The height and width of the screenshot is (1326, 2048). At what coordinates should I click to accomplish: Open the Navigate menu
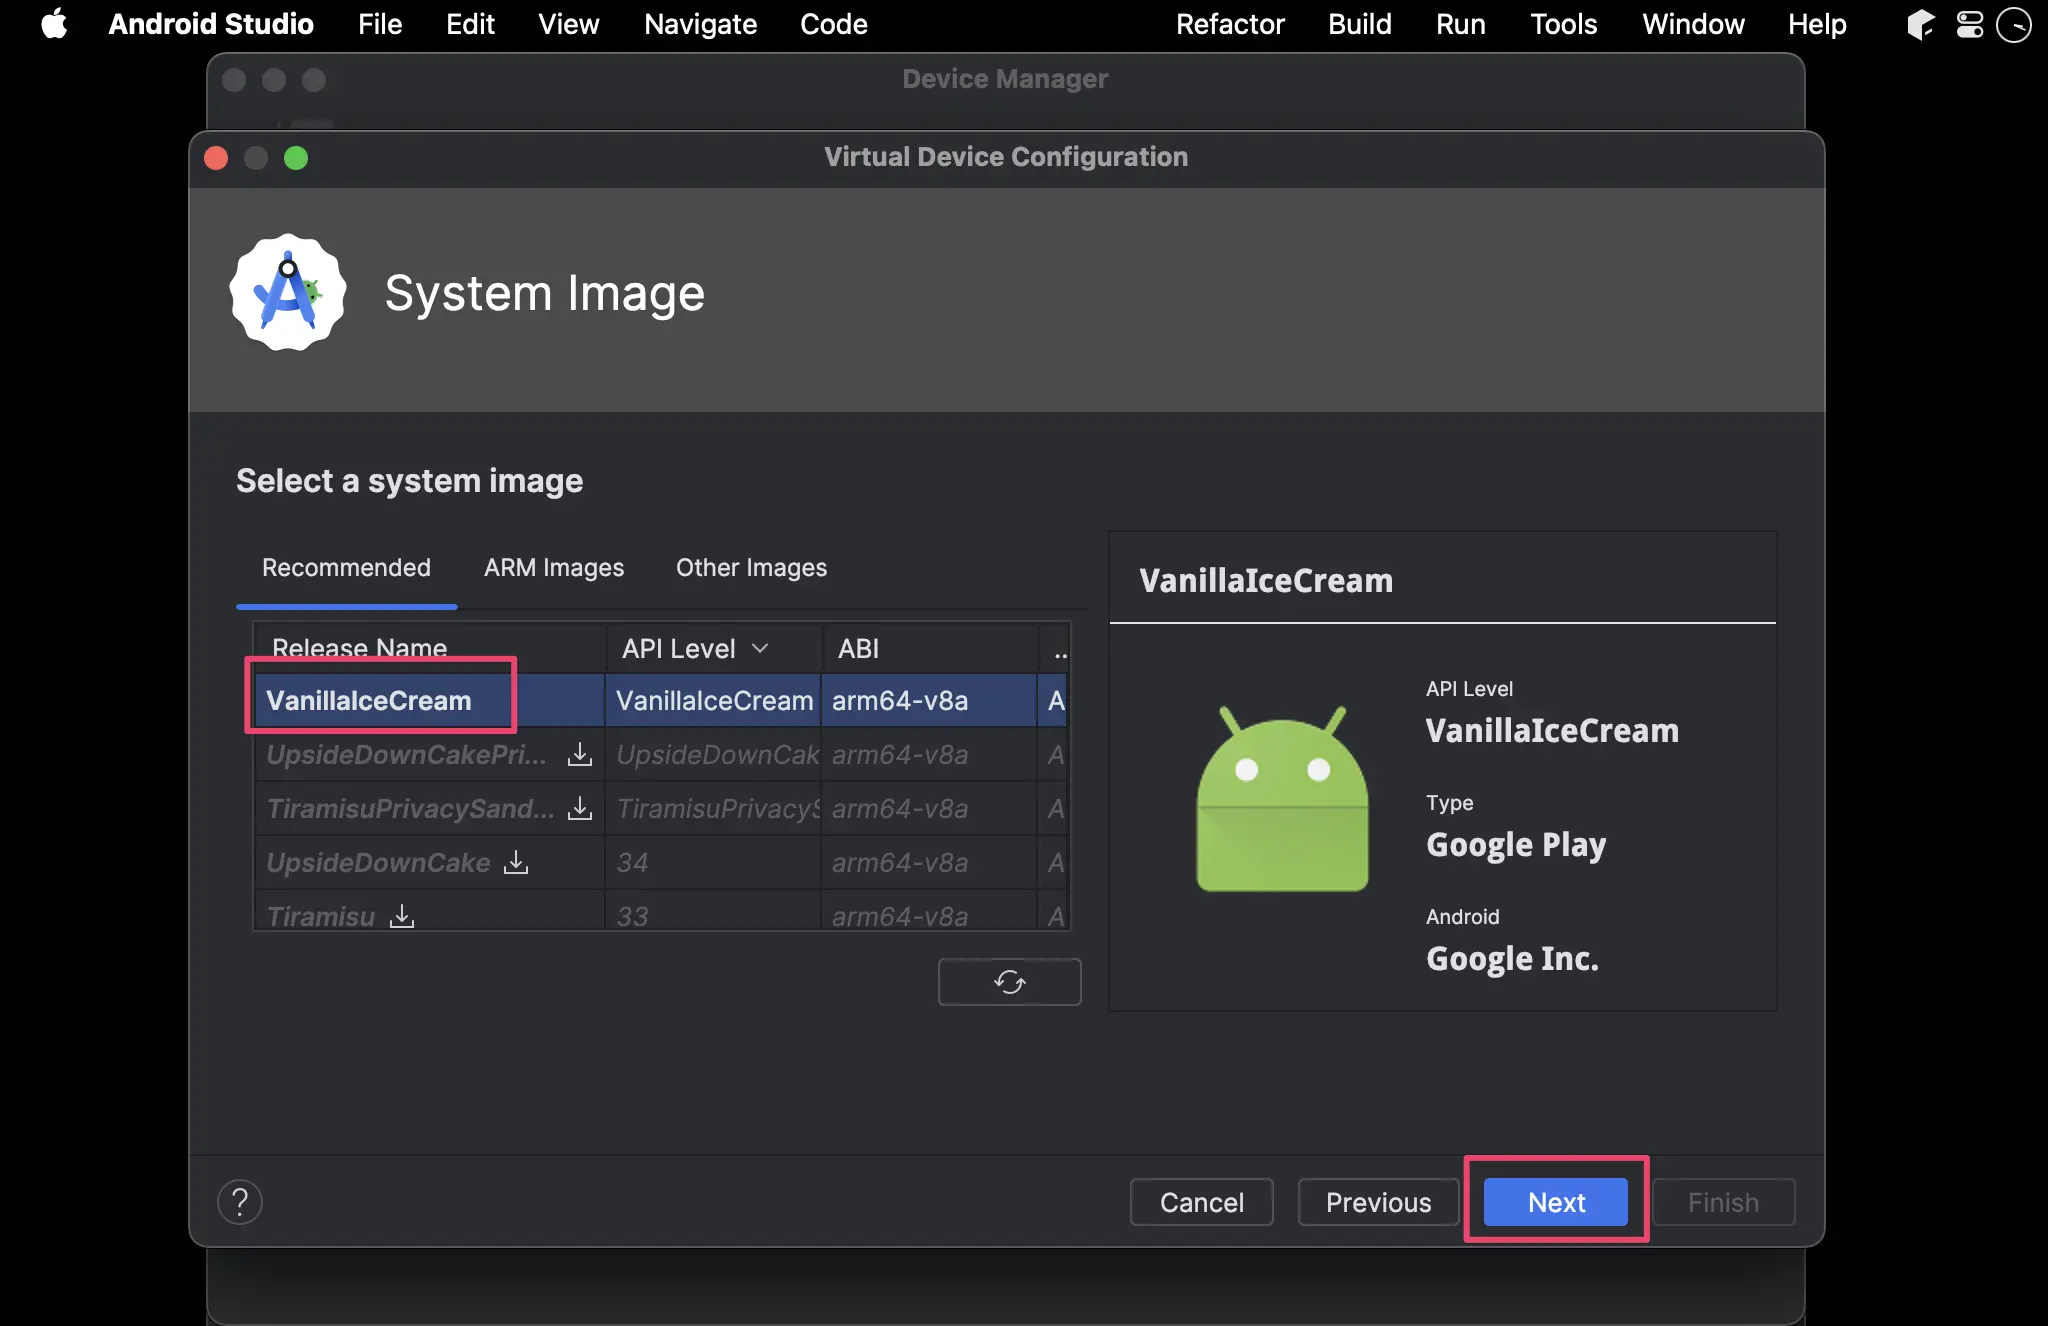coord(700,24)
